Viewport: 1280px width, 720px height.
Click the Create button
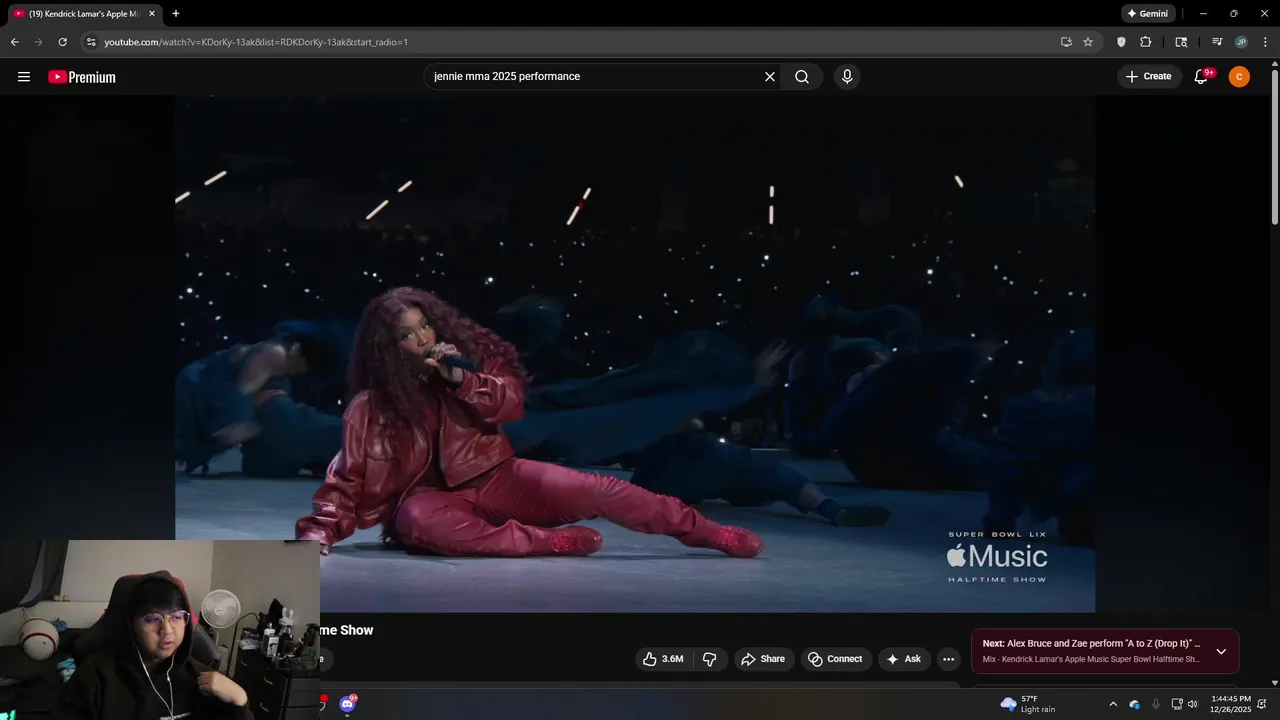pos(1148,77)
